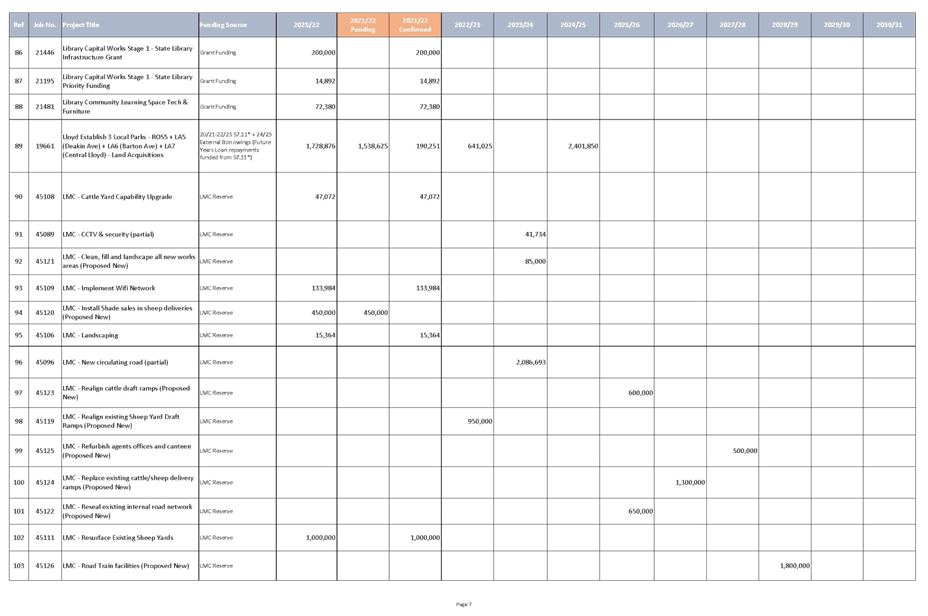Select the '2021/22 Pending' header cell
The height and width of the screenshot is (616, 928).
point(363,25)
